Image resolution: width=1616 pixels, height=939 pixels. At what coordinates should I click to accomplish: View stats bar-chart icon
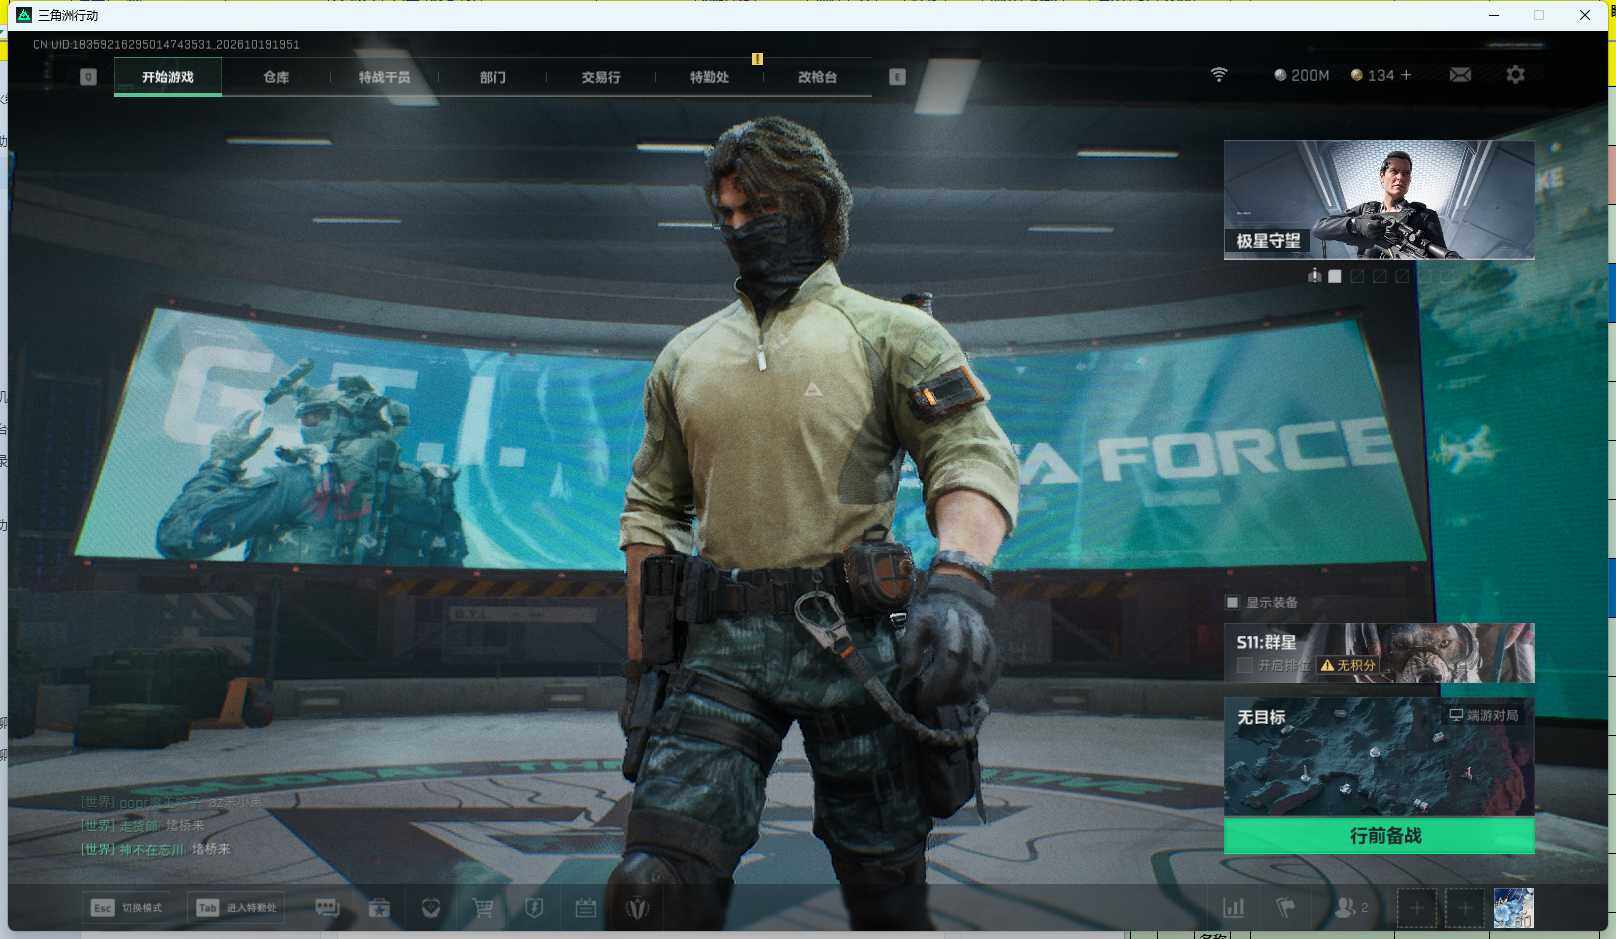(1234, 908)
